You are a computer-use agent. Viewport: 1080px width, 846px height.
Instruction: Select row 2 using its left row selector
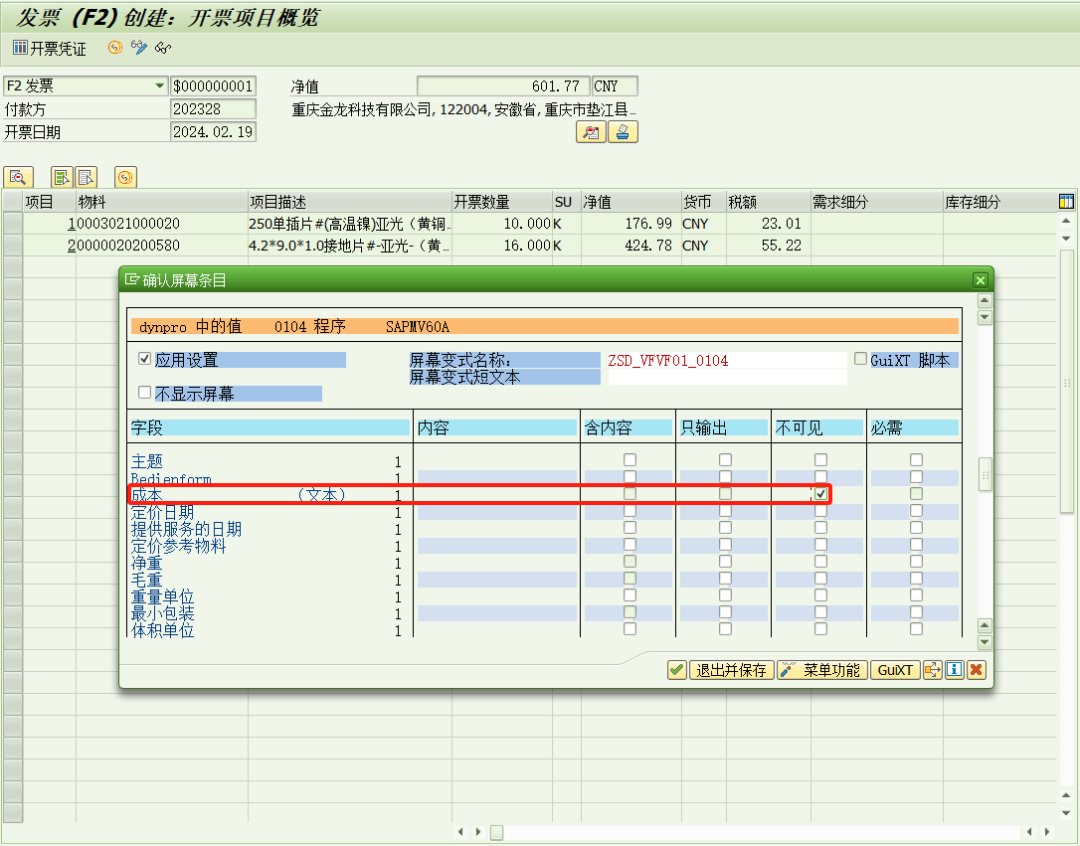point(12,245)
